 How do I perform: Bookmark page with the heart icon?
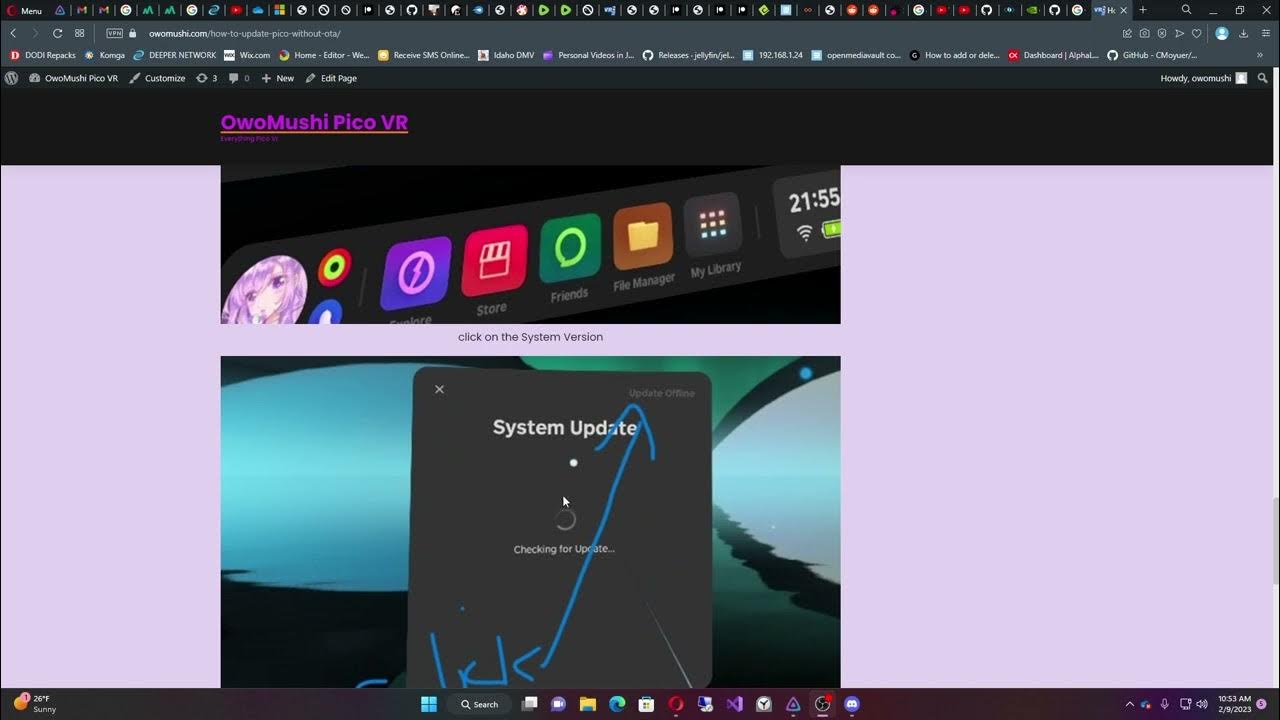pyautogui.click(x=1196, y=33)
